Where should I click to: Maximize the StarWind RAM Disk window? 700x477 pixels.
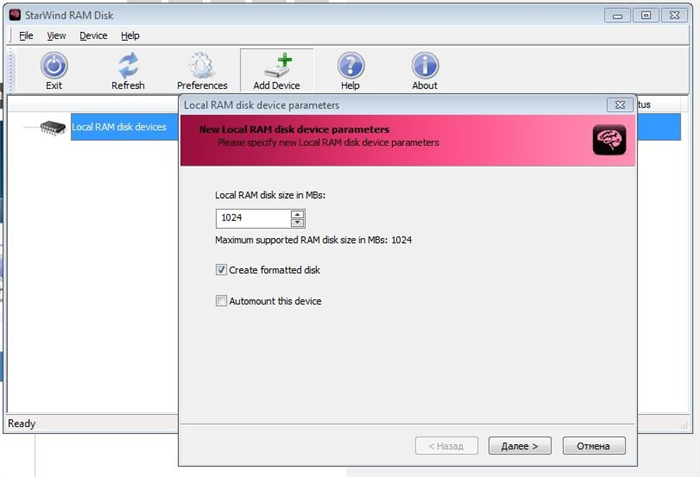tap(646, 16)
